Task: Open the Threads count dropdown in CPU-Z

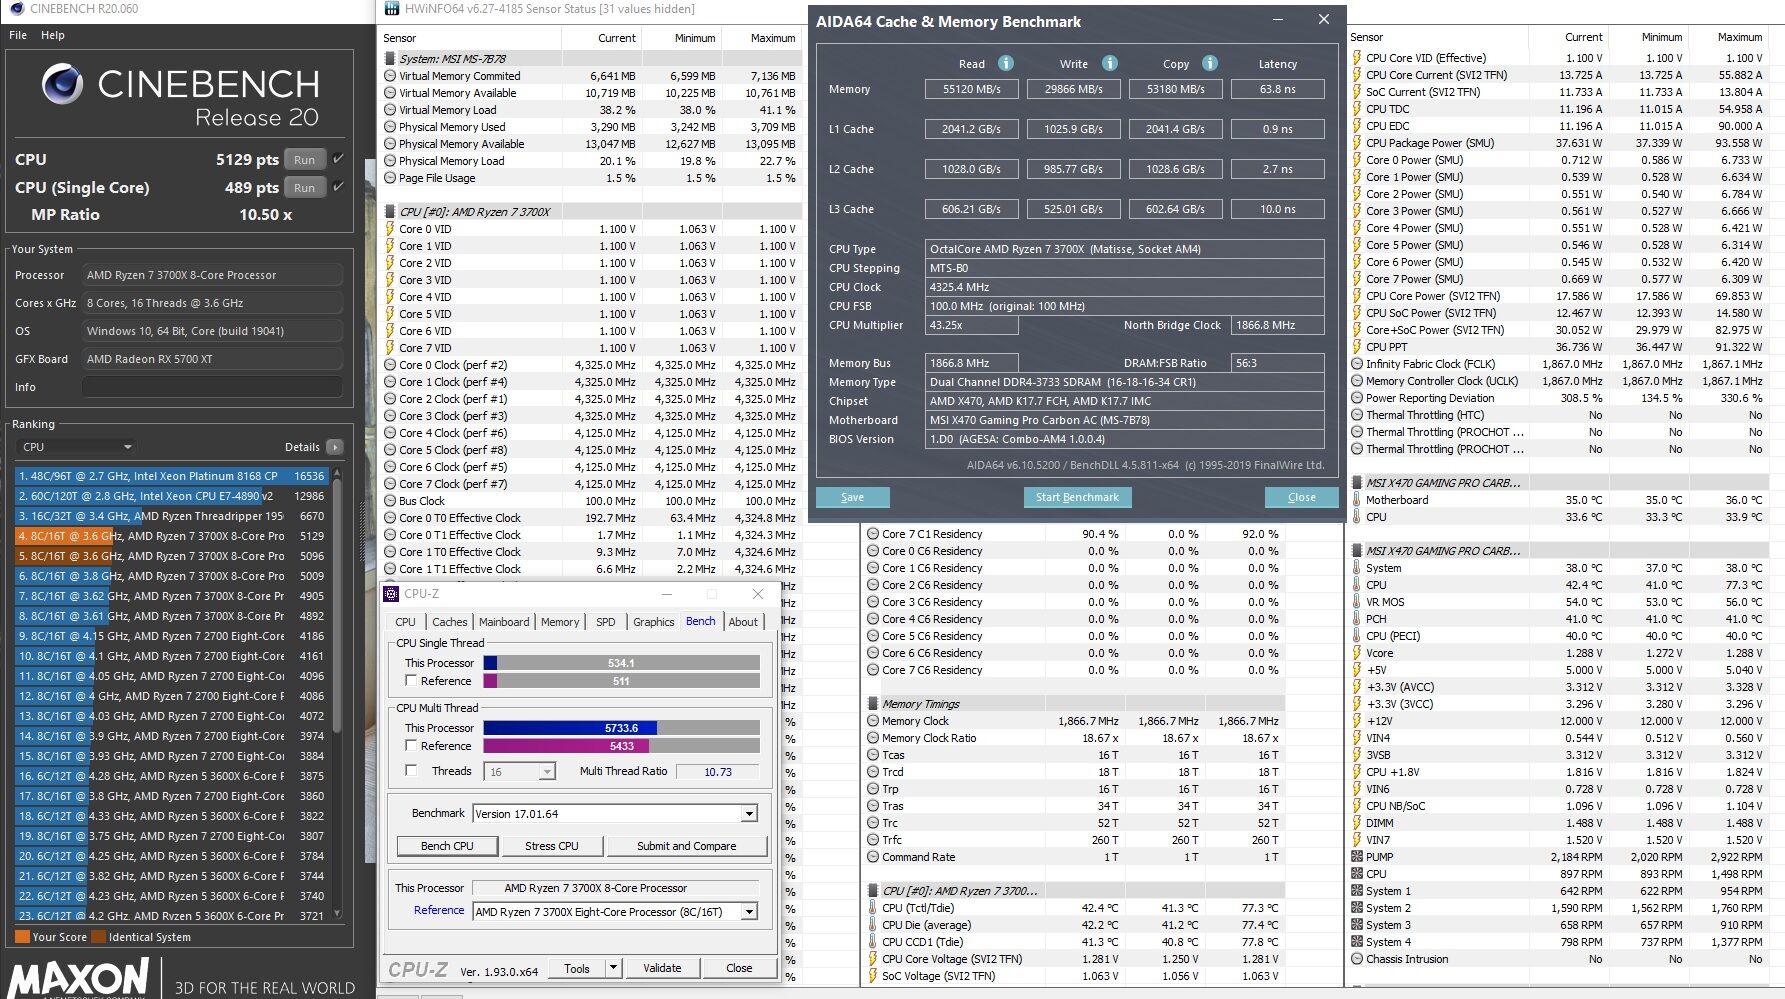Action: 546,772
